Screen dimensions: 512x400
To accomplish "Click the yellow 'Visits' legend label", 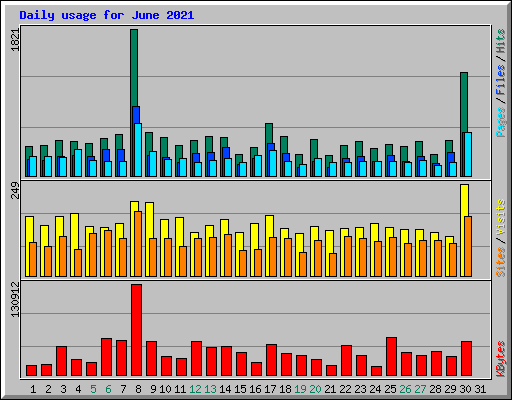I will click(500, 218).
